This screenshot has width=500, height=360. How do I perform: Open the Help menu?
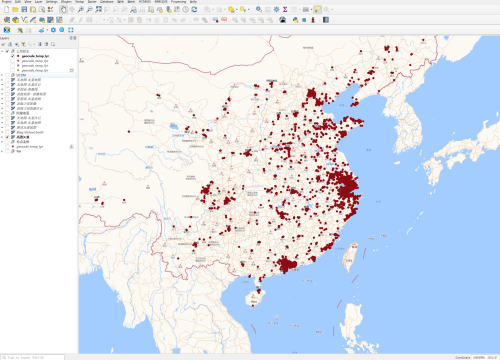(x=193, y=2)
